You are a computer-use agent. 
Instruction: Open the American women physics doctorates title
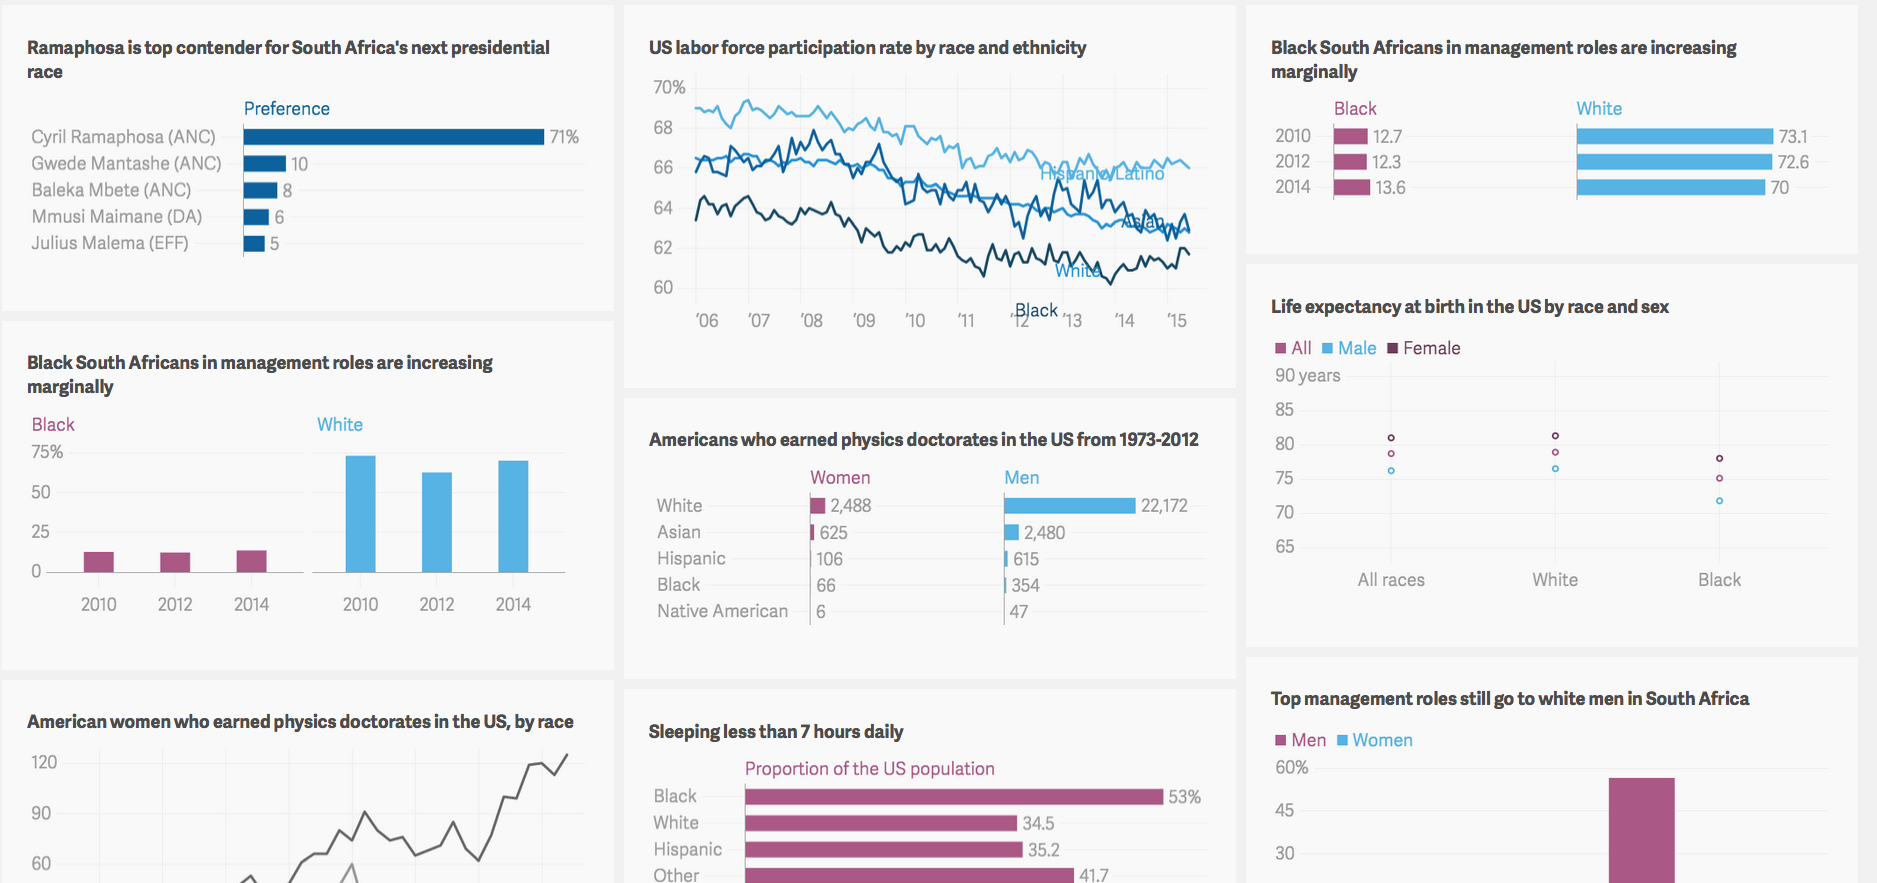click(x=300, y=721)
